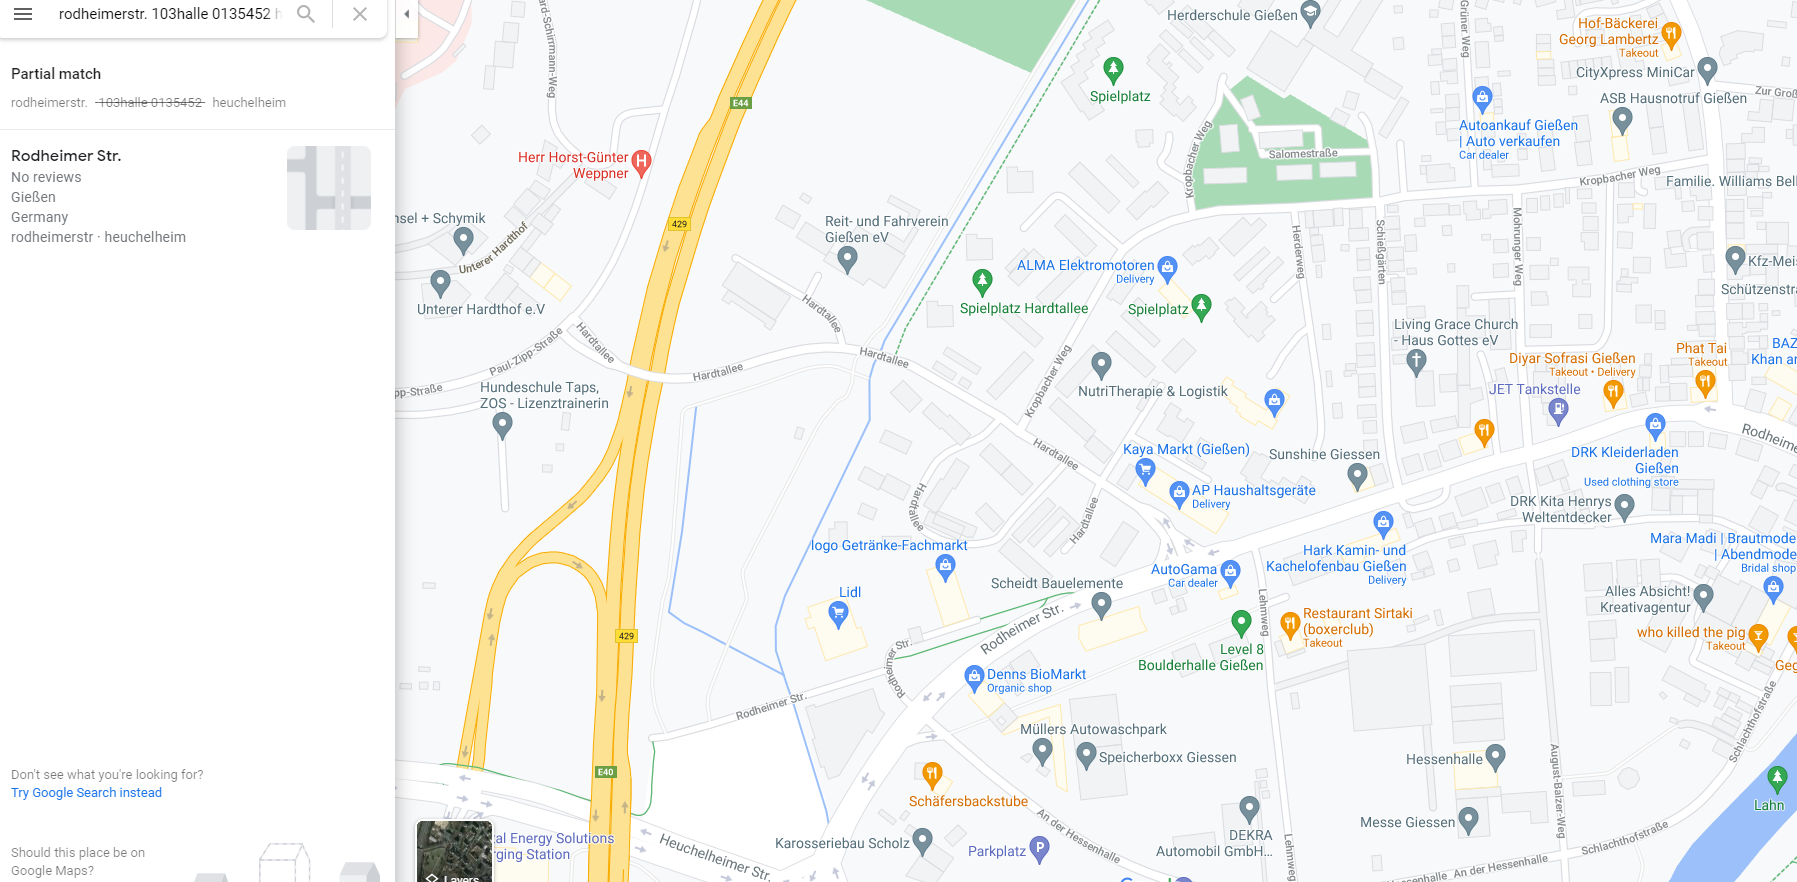
Task: Select the Hessenhalle location pin
Action: click(x=1495, y=758)
